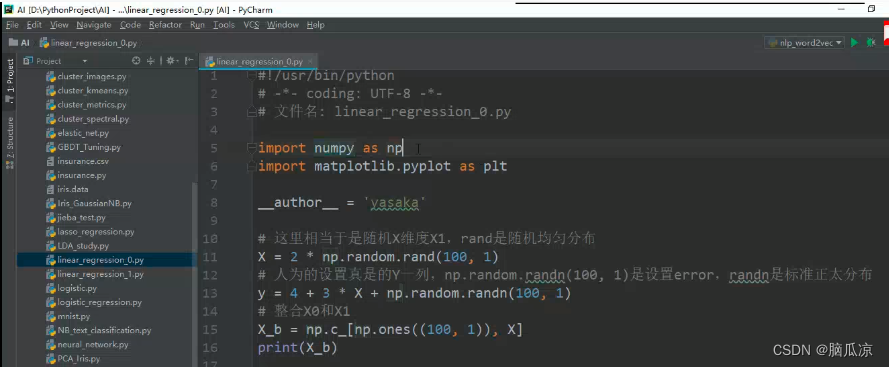
Task: Select insurance.py in project tree
Action: [x=76, y=175]
